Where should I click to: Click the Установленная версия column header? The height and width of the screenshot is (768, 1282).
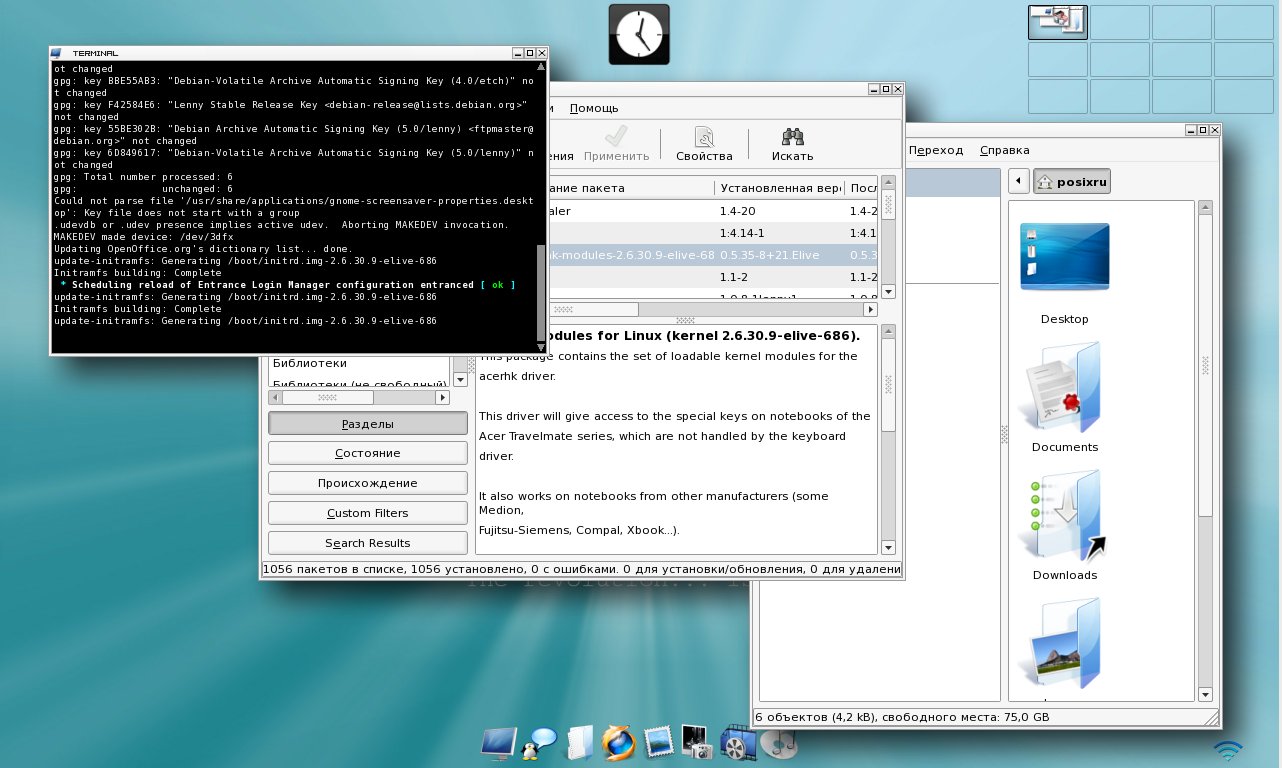coord(779,188)
